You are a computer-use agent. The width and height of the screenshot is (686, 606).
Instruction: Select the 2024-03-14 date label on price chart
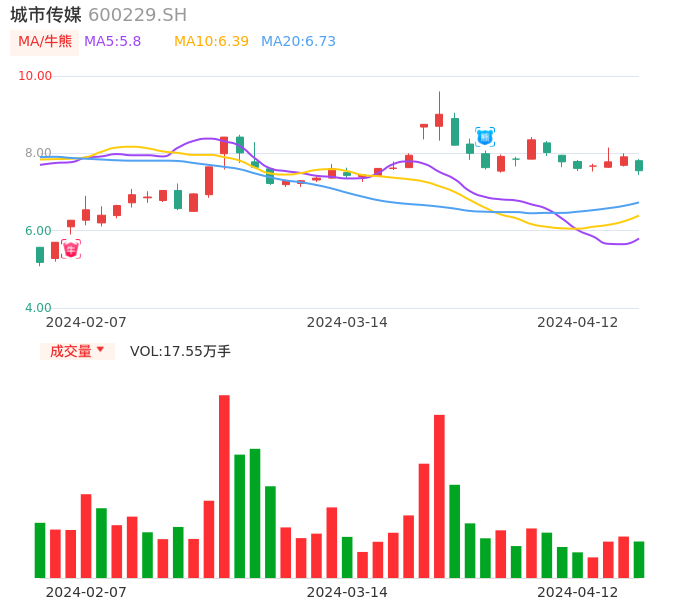click(x=346, y=322)
